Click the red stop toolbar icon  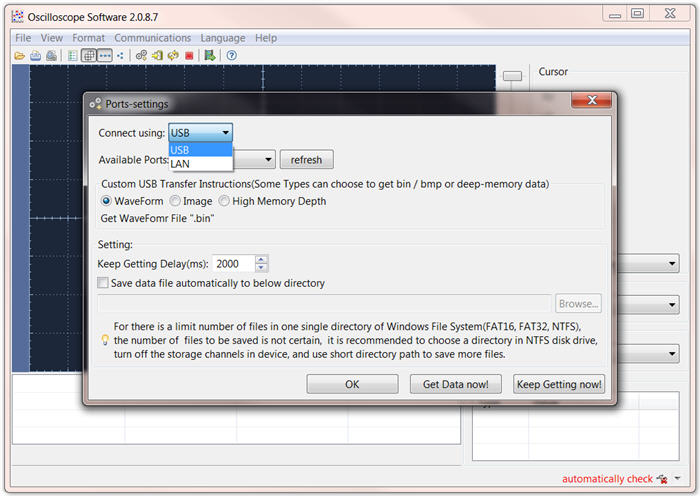pos(189,56)
